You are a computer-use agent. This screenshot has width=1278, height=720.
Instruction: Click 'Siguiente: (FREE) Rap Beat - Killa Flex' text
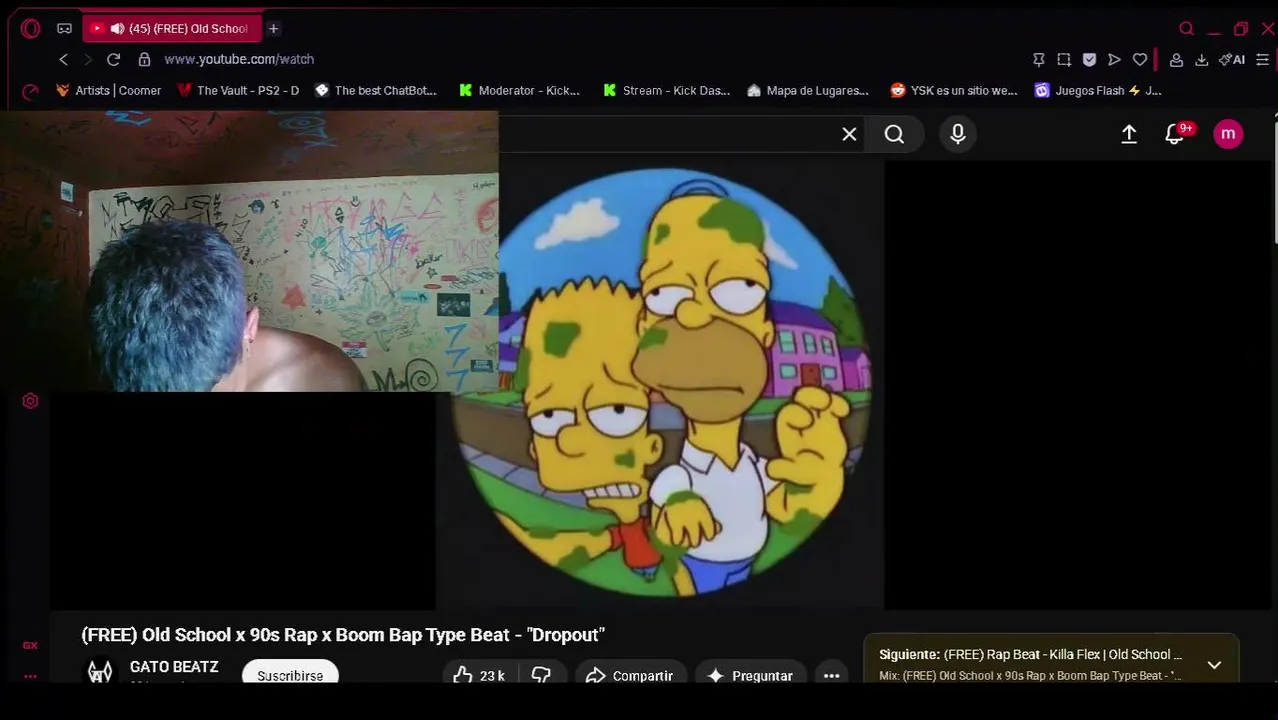(x=1030, y=655)
